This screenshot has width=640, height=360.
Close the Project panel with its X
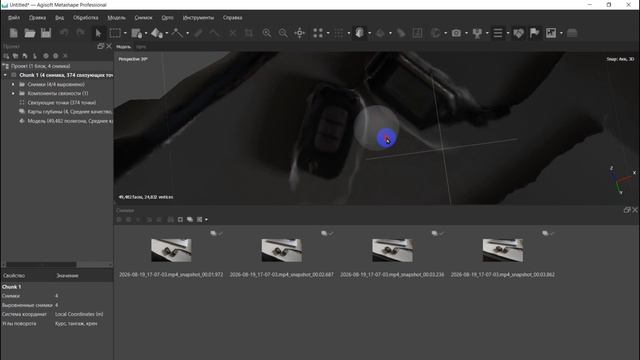tap(109, 47)
